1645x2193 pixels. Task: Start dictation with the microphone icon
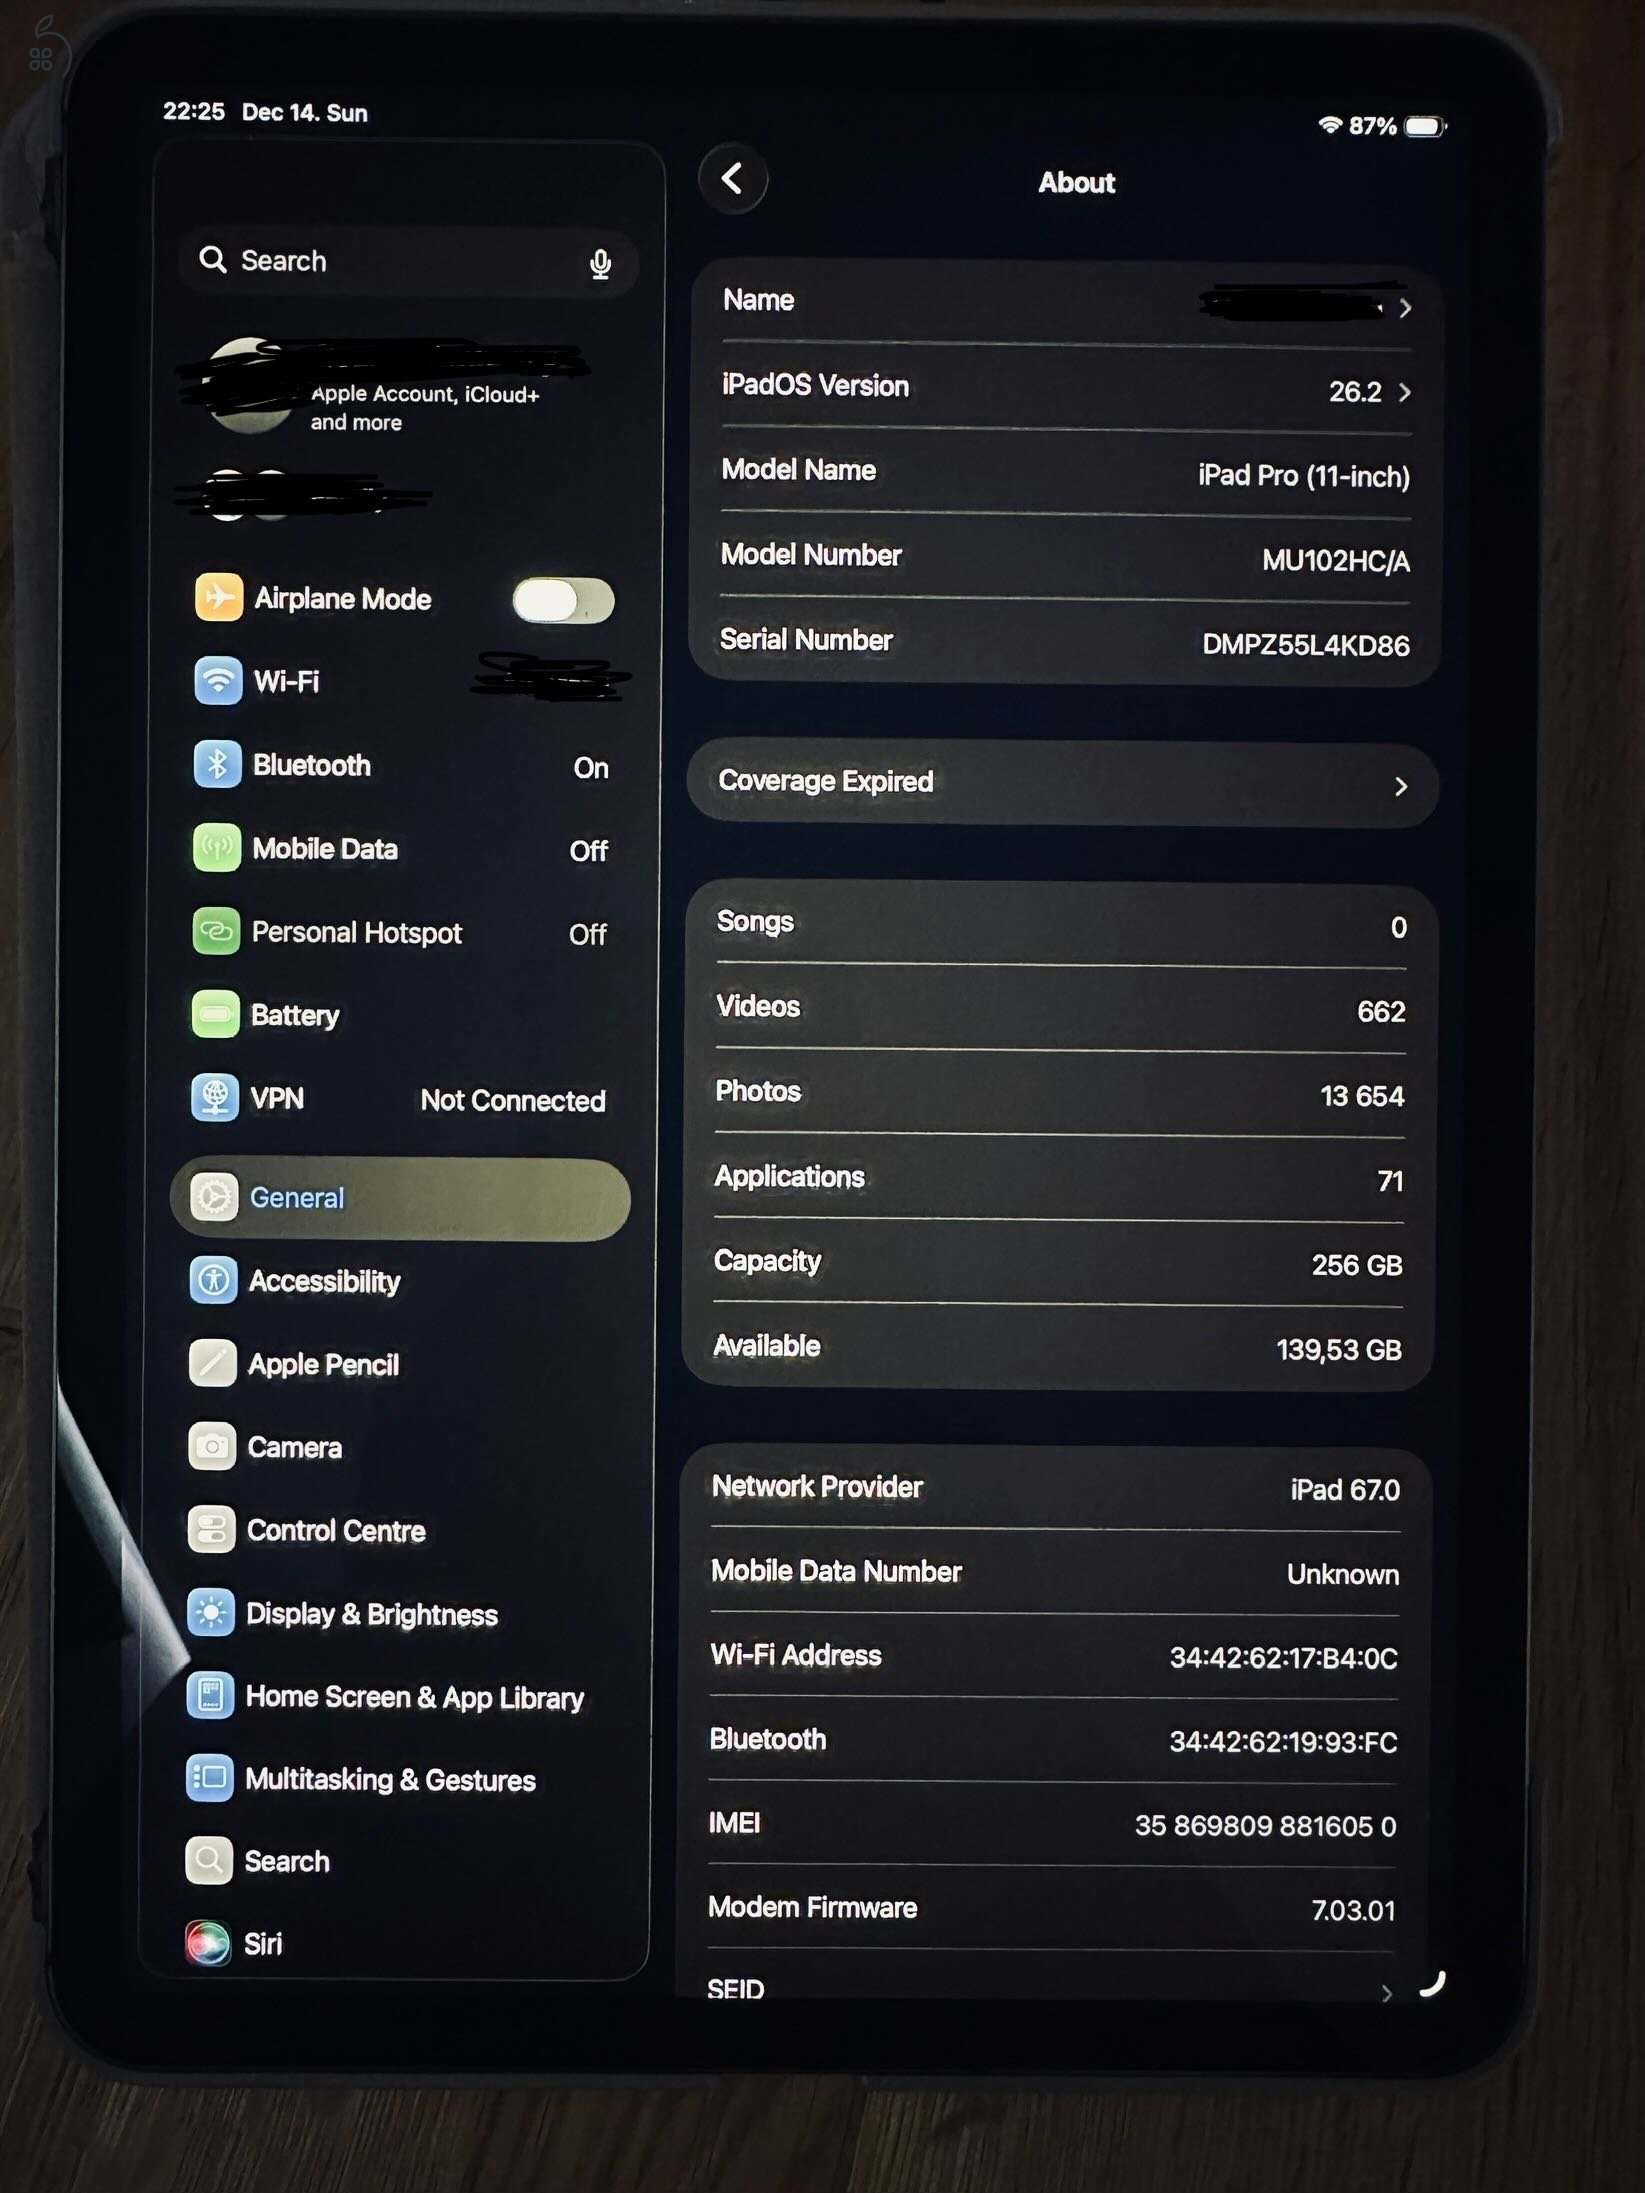tap(601, 262)
